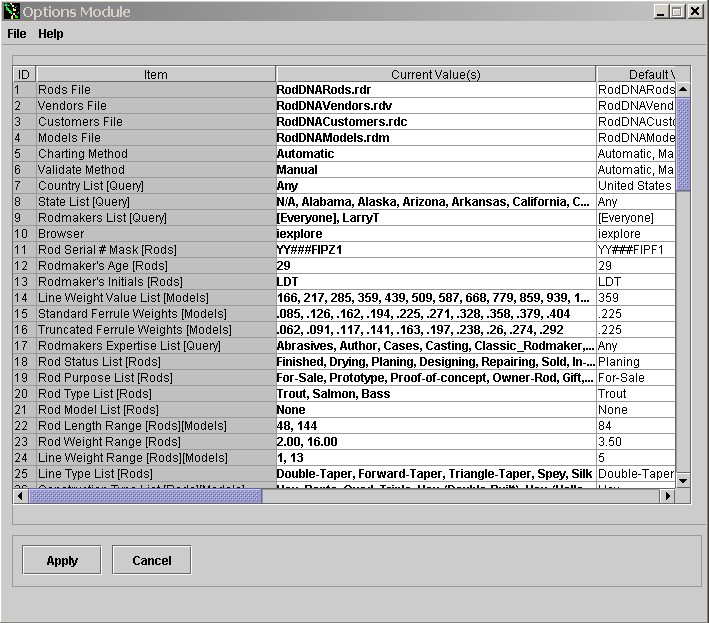
Task: Click the vertical scrollbar down arrow
Action: (x=683, y=481)
